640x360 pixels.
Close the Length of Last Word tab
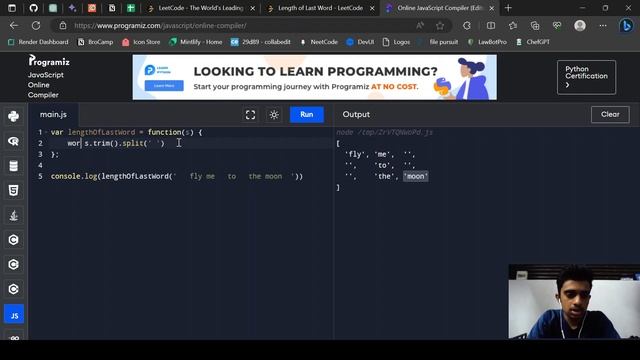pyautogui.click(x=372, y=8)
